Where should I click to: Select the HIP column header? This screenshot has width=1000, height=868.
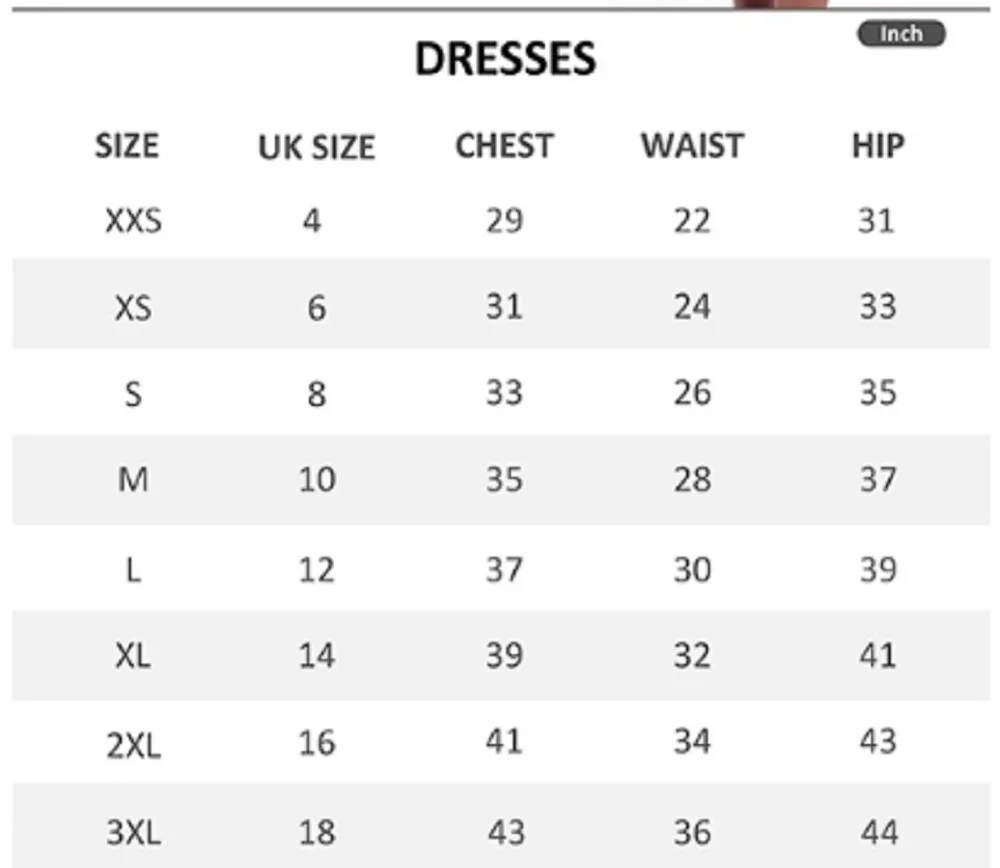point(877,146)
